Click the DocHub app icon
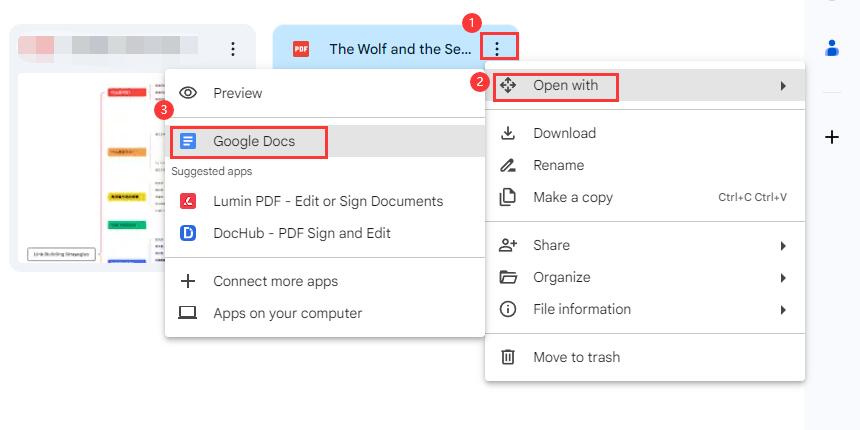860x430 pixels. click(x=188, y=233)
